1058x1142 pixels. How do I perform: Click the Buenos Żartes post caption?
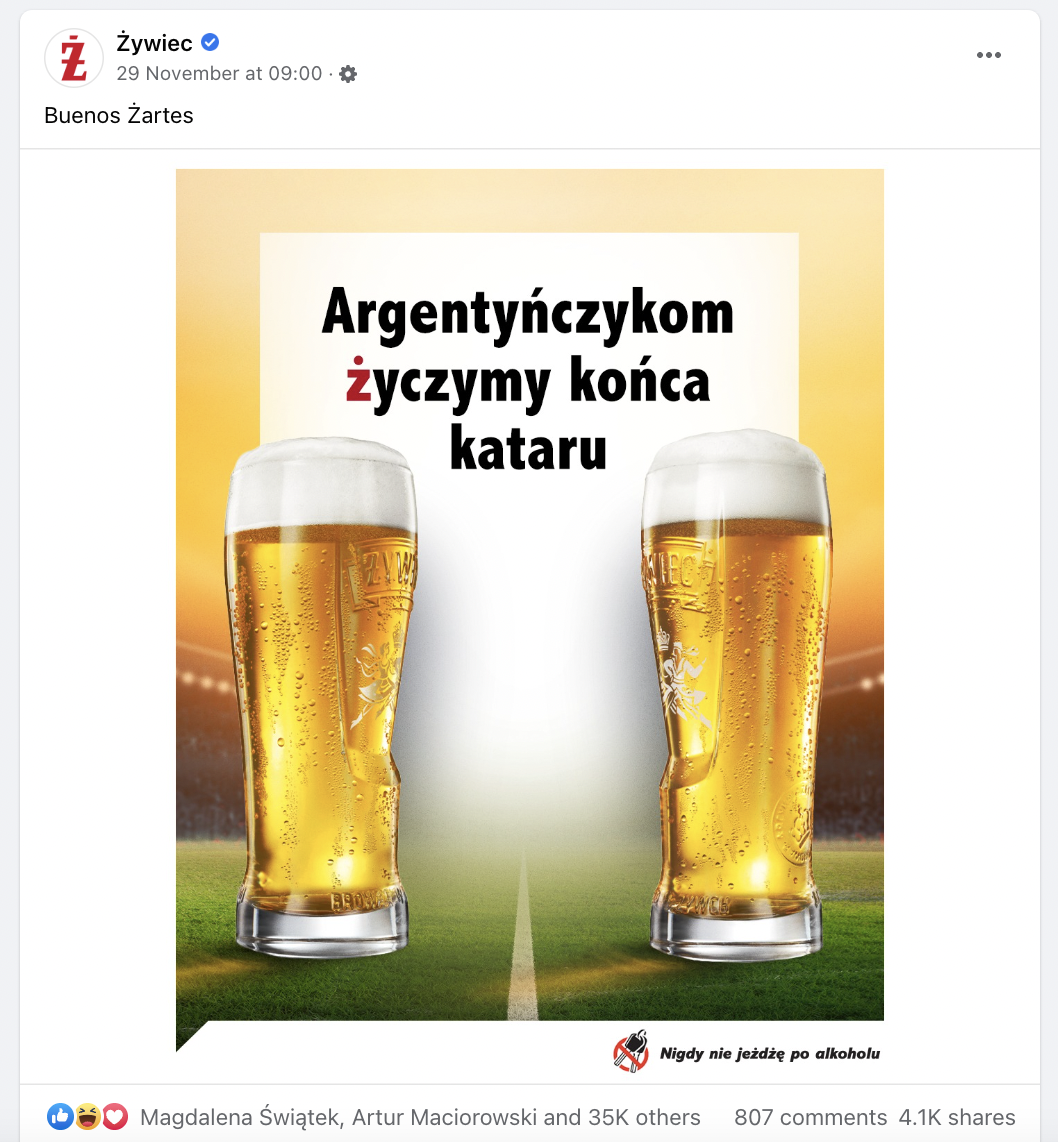click(x=119, y=115)
